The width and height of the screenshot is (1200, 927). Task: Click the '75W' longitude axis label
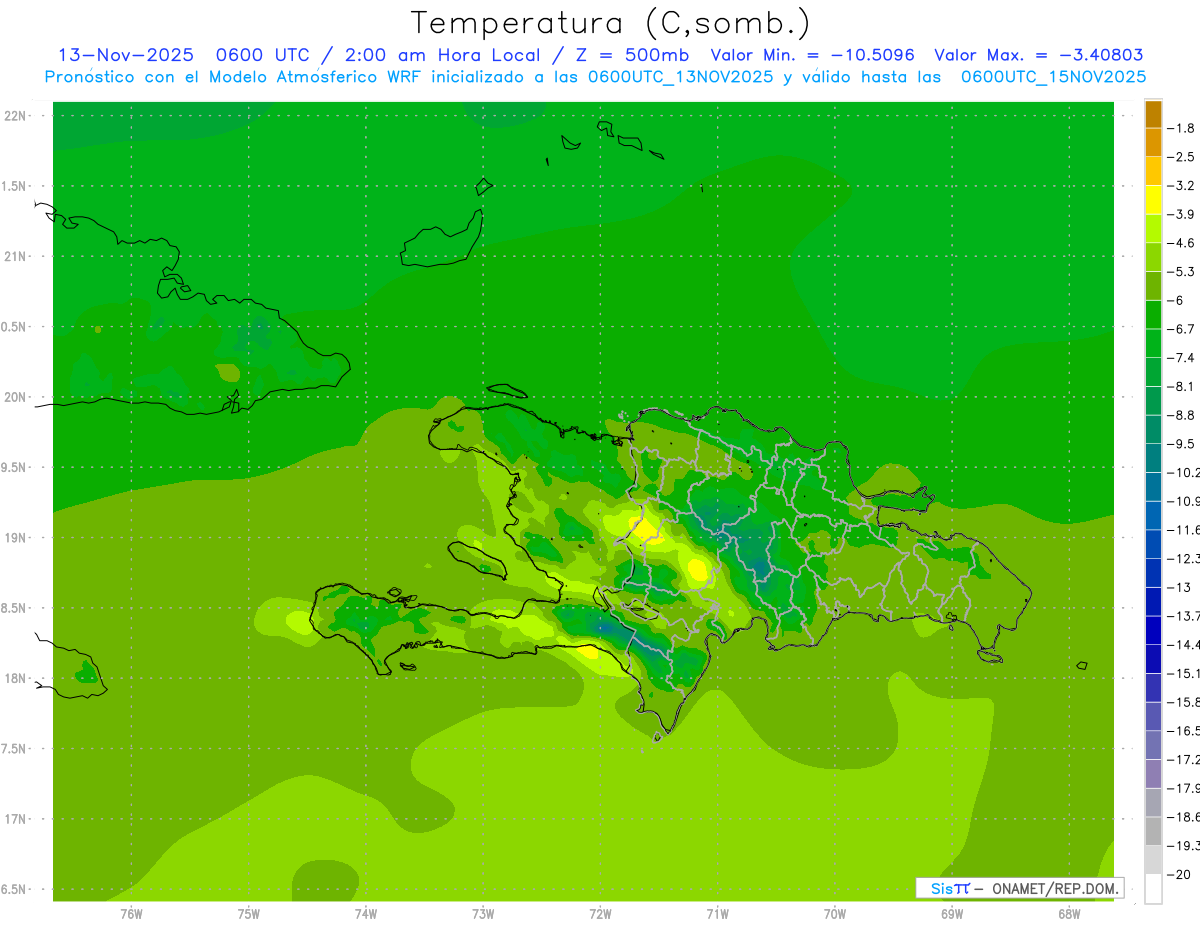tap(248, 914)
